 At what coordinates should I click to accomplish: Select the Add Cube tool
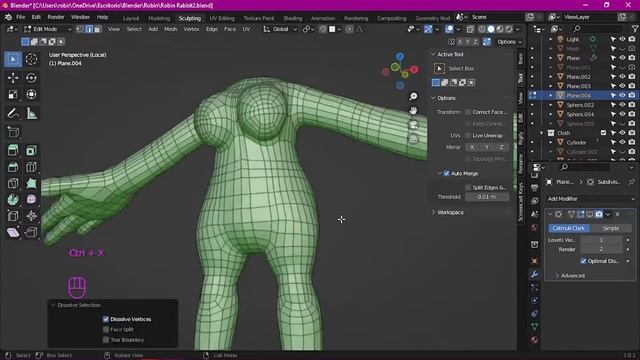(x=13, y=132)
